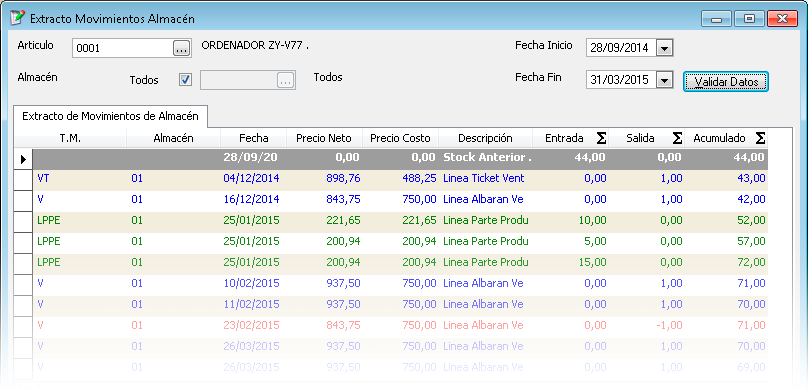This screenshot has height=392, width=808.
Task: Click the Entrada value 10,00
Action: pos(592,220)
